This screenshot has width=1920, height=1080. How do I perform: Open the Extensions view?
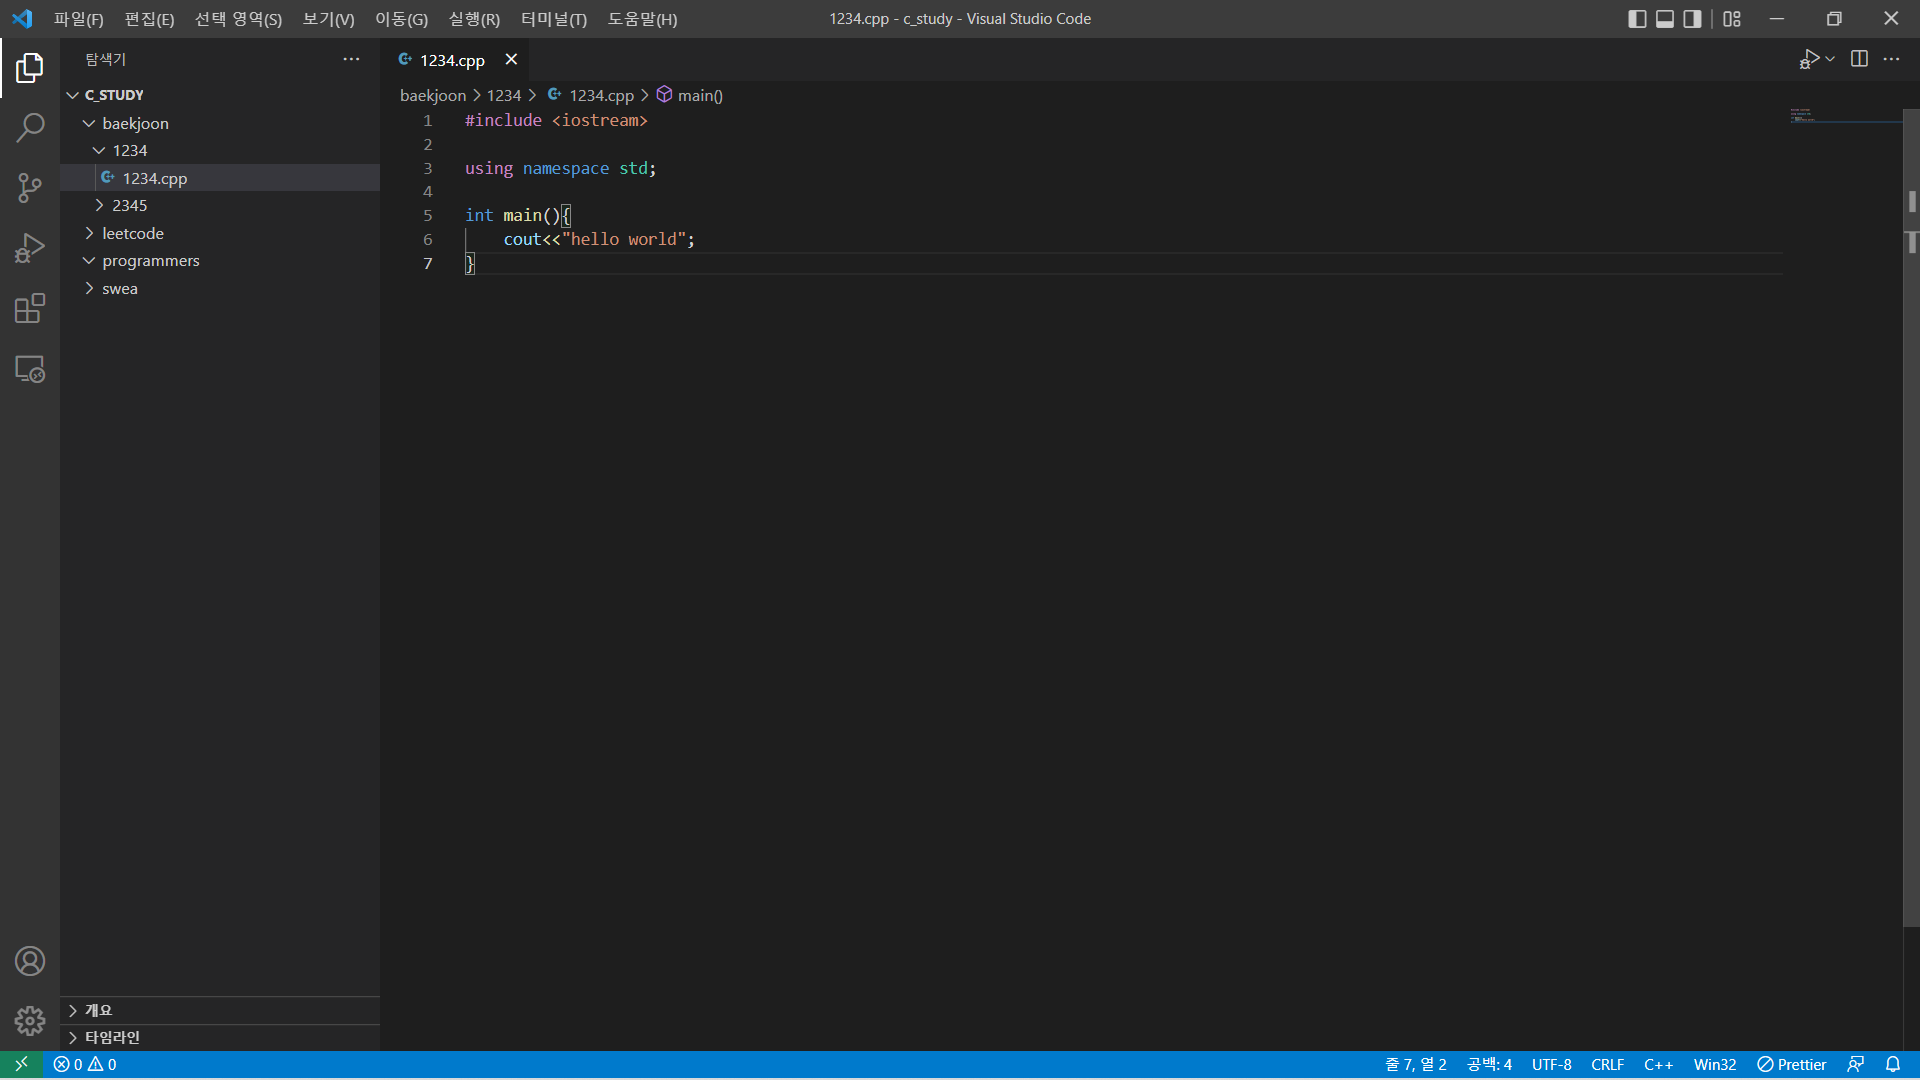point(30,309)
